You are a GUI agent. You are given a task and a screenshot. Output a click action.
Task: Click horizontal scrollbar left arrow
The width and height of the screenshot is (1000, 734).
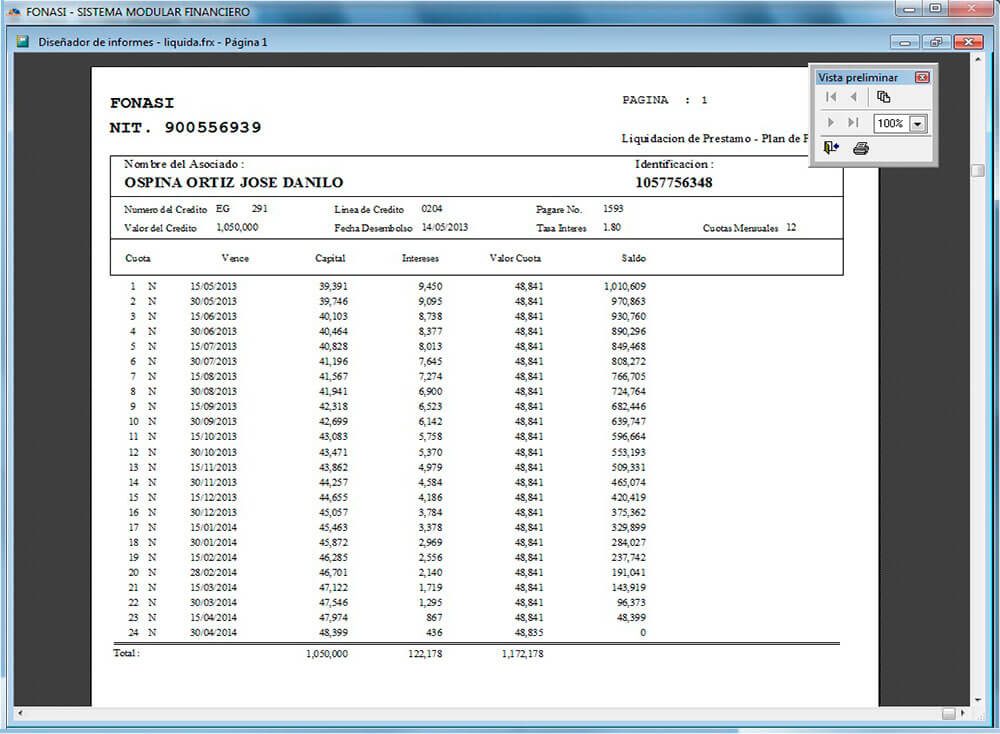[22, 713]
